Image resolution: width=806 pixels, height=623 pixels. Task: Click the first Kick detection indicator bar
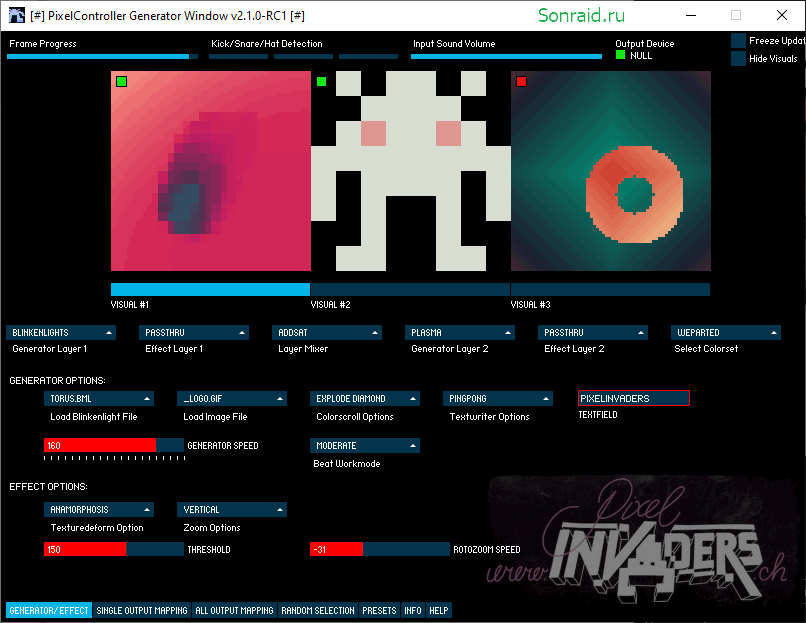click(239, 57)
